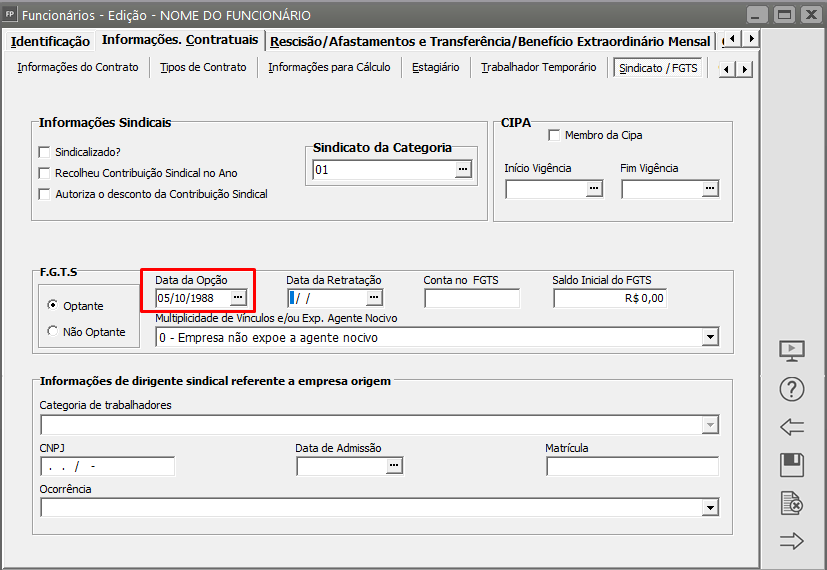The image size is (827, 570).
Task: Go to previous record with left arrow
Action: tap(792, 428)
